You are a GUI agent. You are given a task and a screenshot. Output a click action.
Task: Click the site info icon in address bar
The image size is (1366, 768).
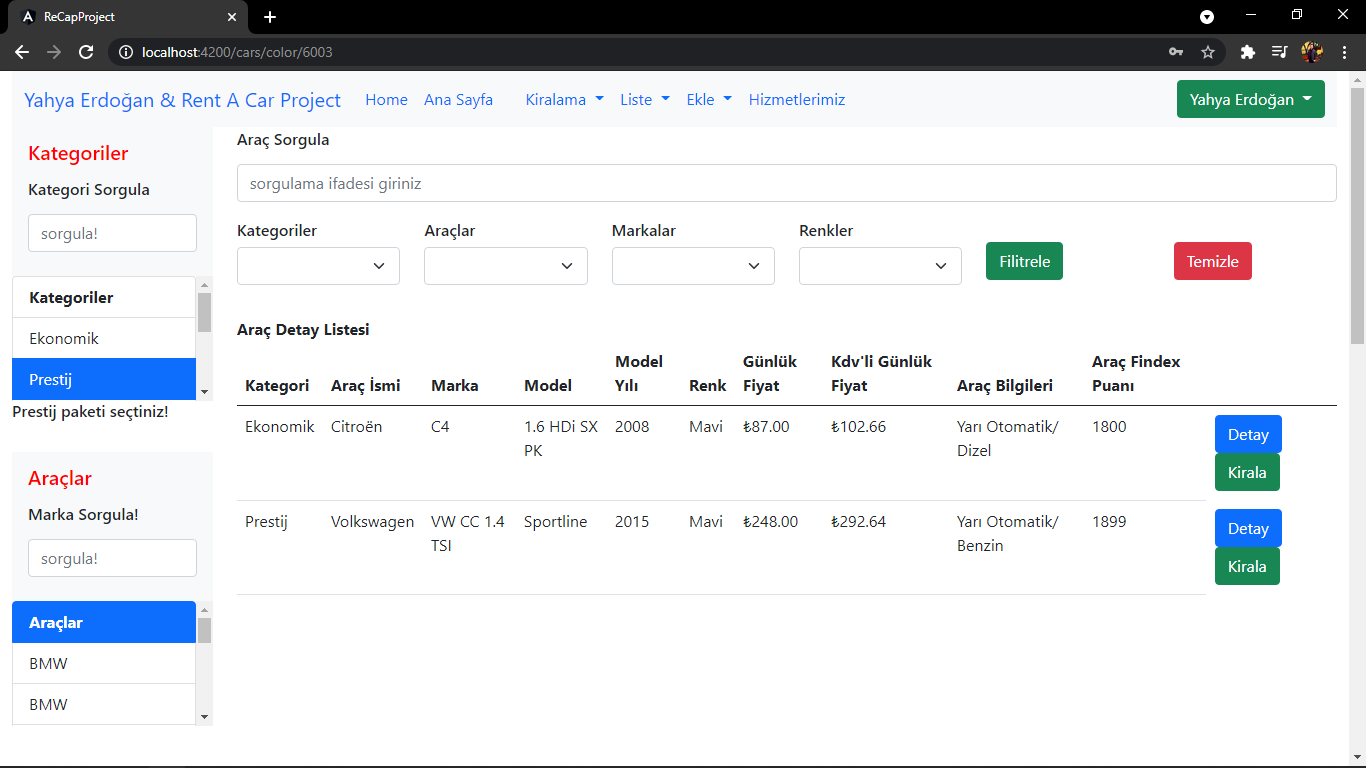pos(127,52)
